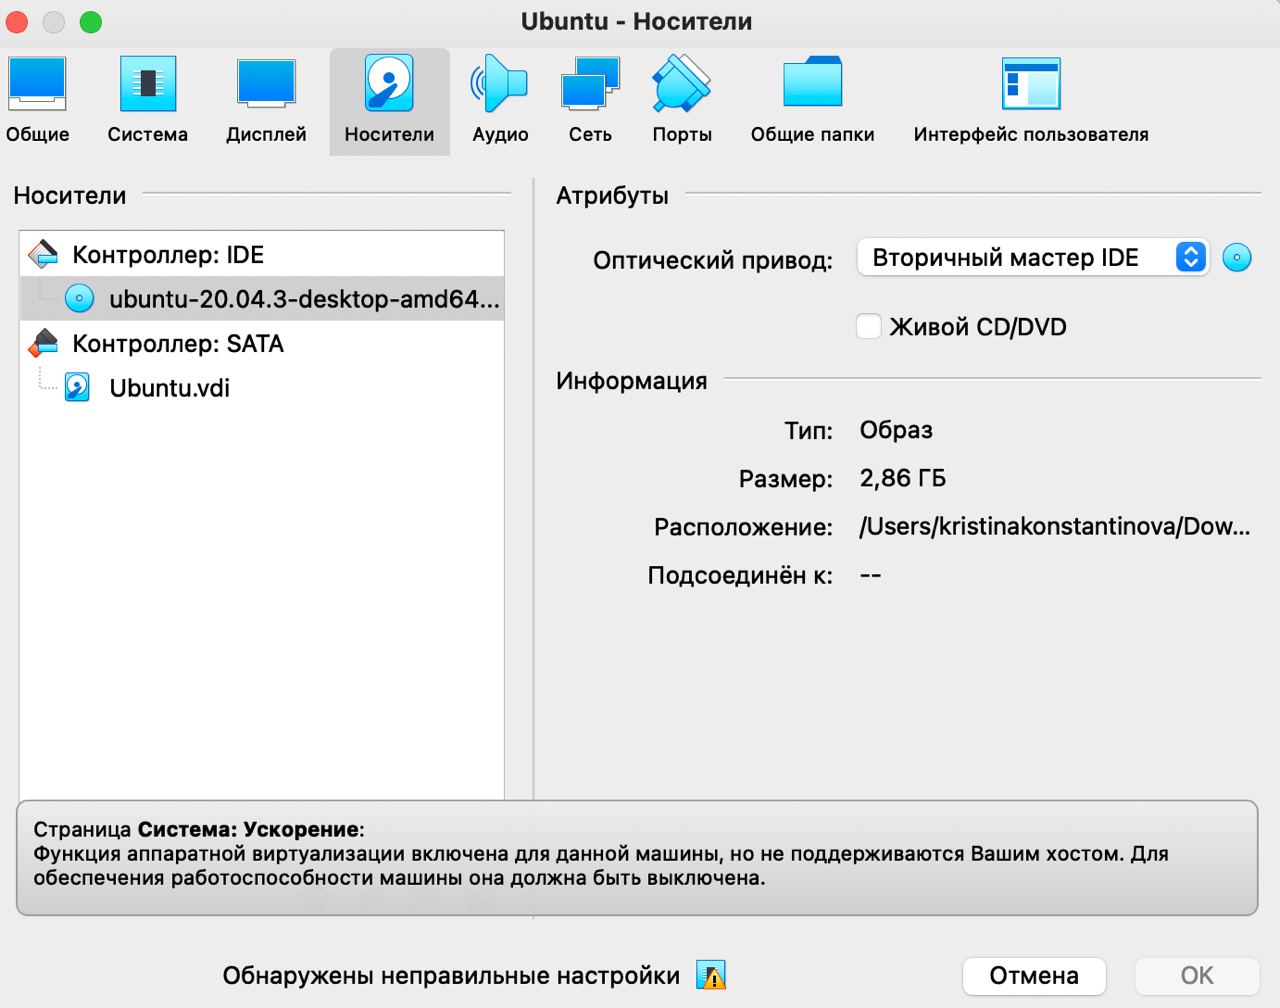Screen dimensions: 1280x1008
Task: Close the Ubuntu settings window
Action: coord(17,22)
